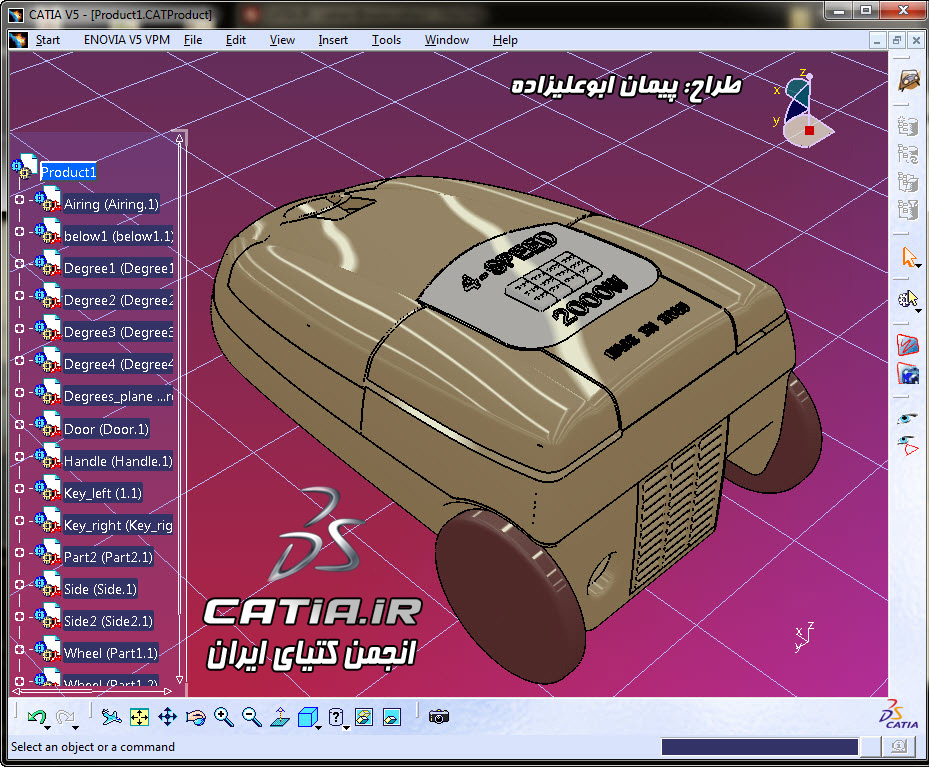The height and width of the screenshot is (767, 929).
Task: Select the Rotate view tool
Action: click(196, 717)
